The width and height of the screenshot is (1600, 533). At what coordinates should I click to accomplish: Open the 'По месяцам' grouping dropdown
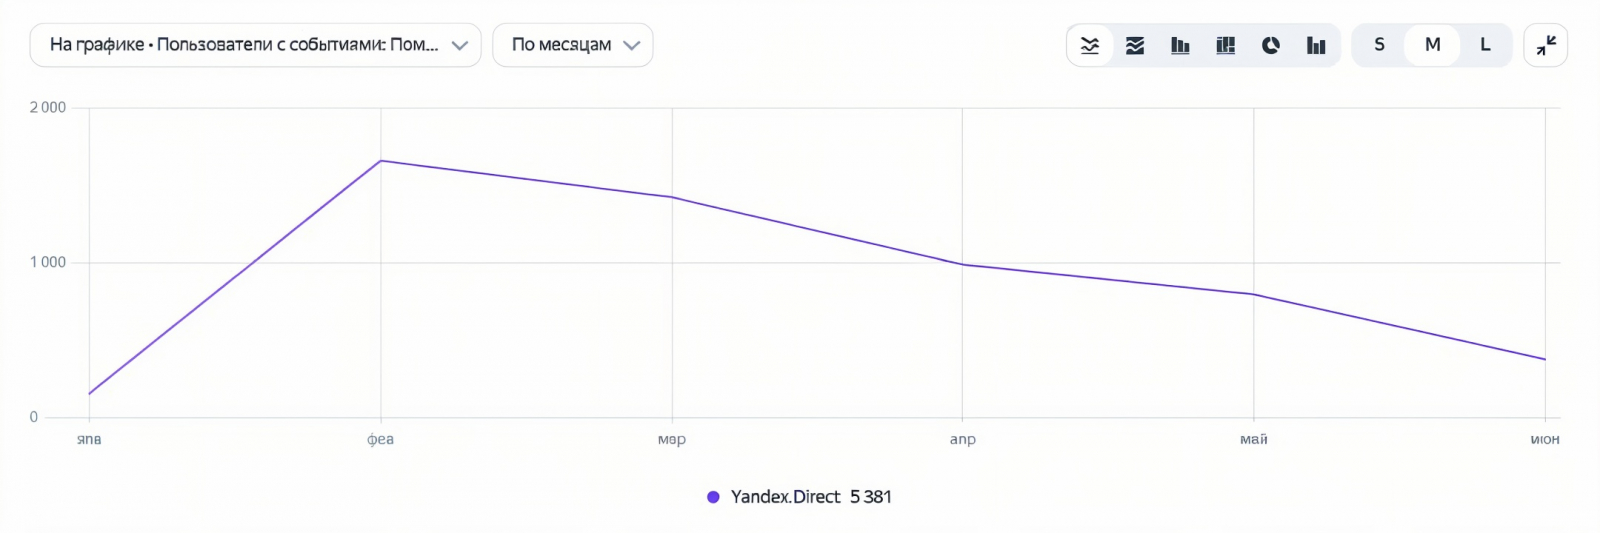[572, 45]
